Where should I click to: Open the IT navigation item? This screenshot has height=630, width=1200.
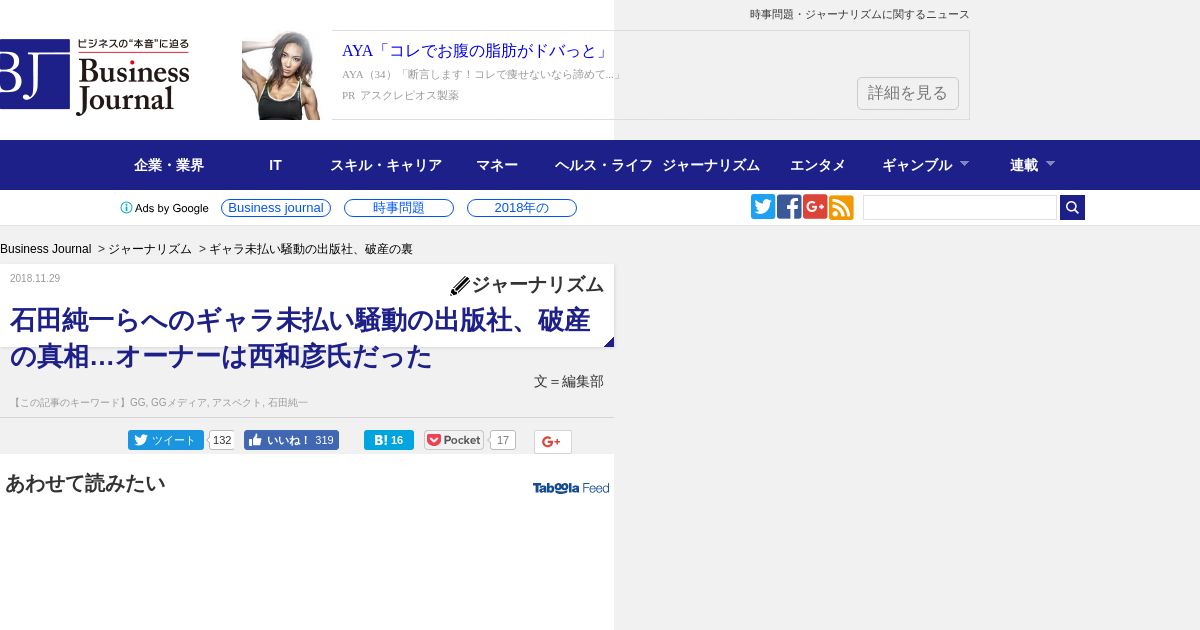click(275, 165)
